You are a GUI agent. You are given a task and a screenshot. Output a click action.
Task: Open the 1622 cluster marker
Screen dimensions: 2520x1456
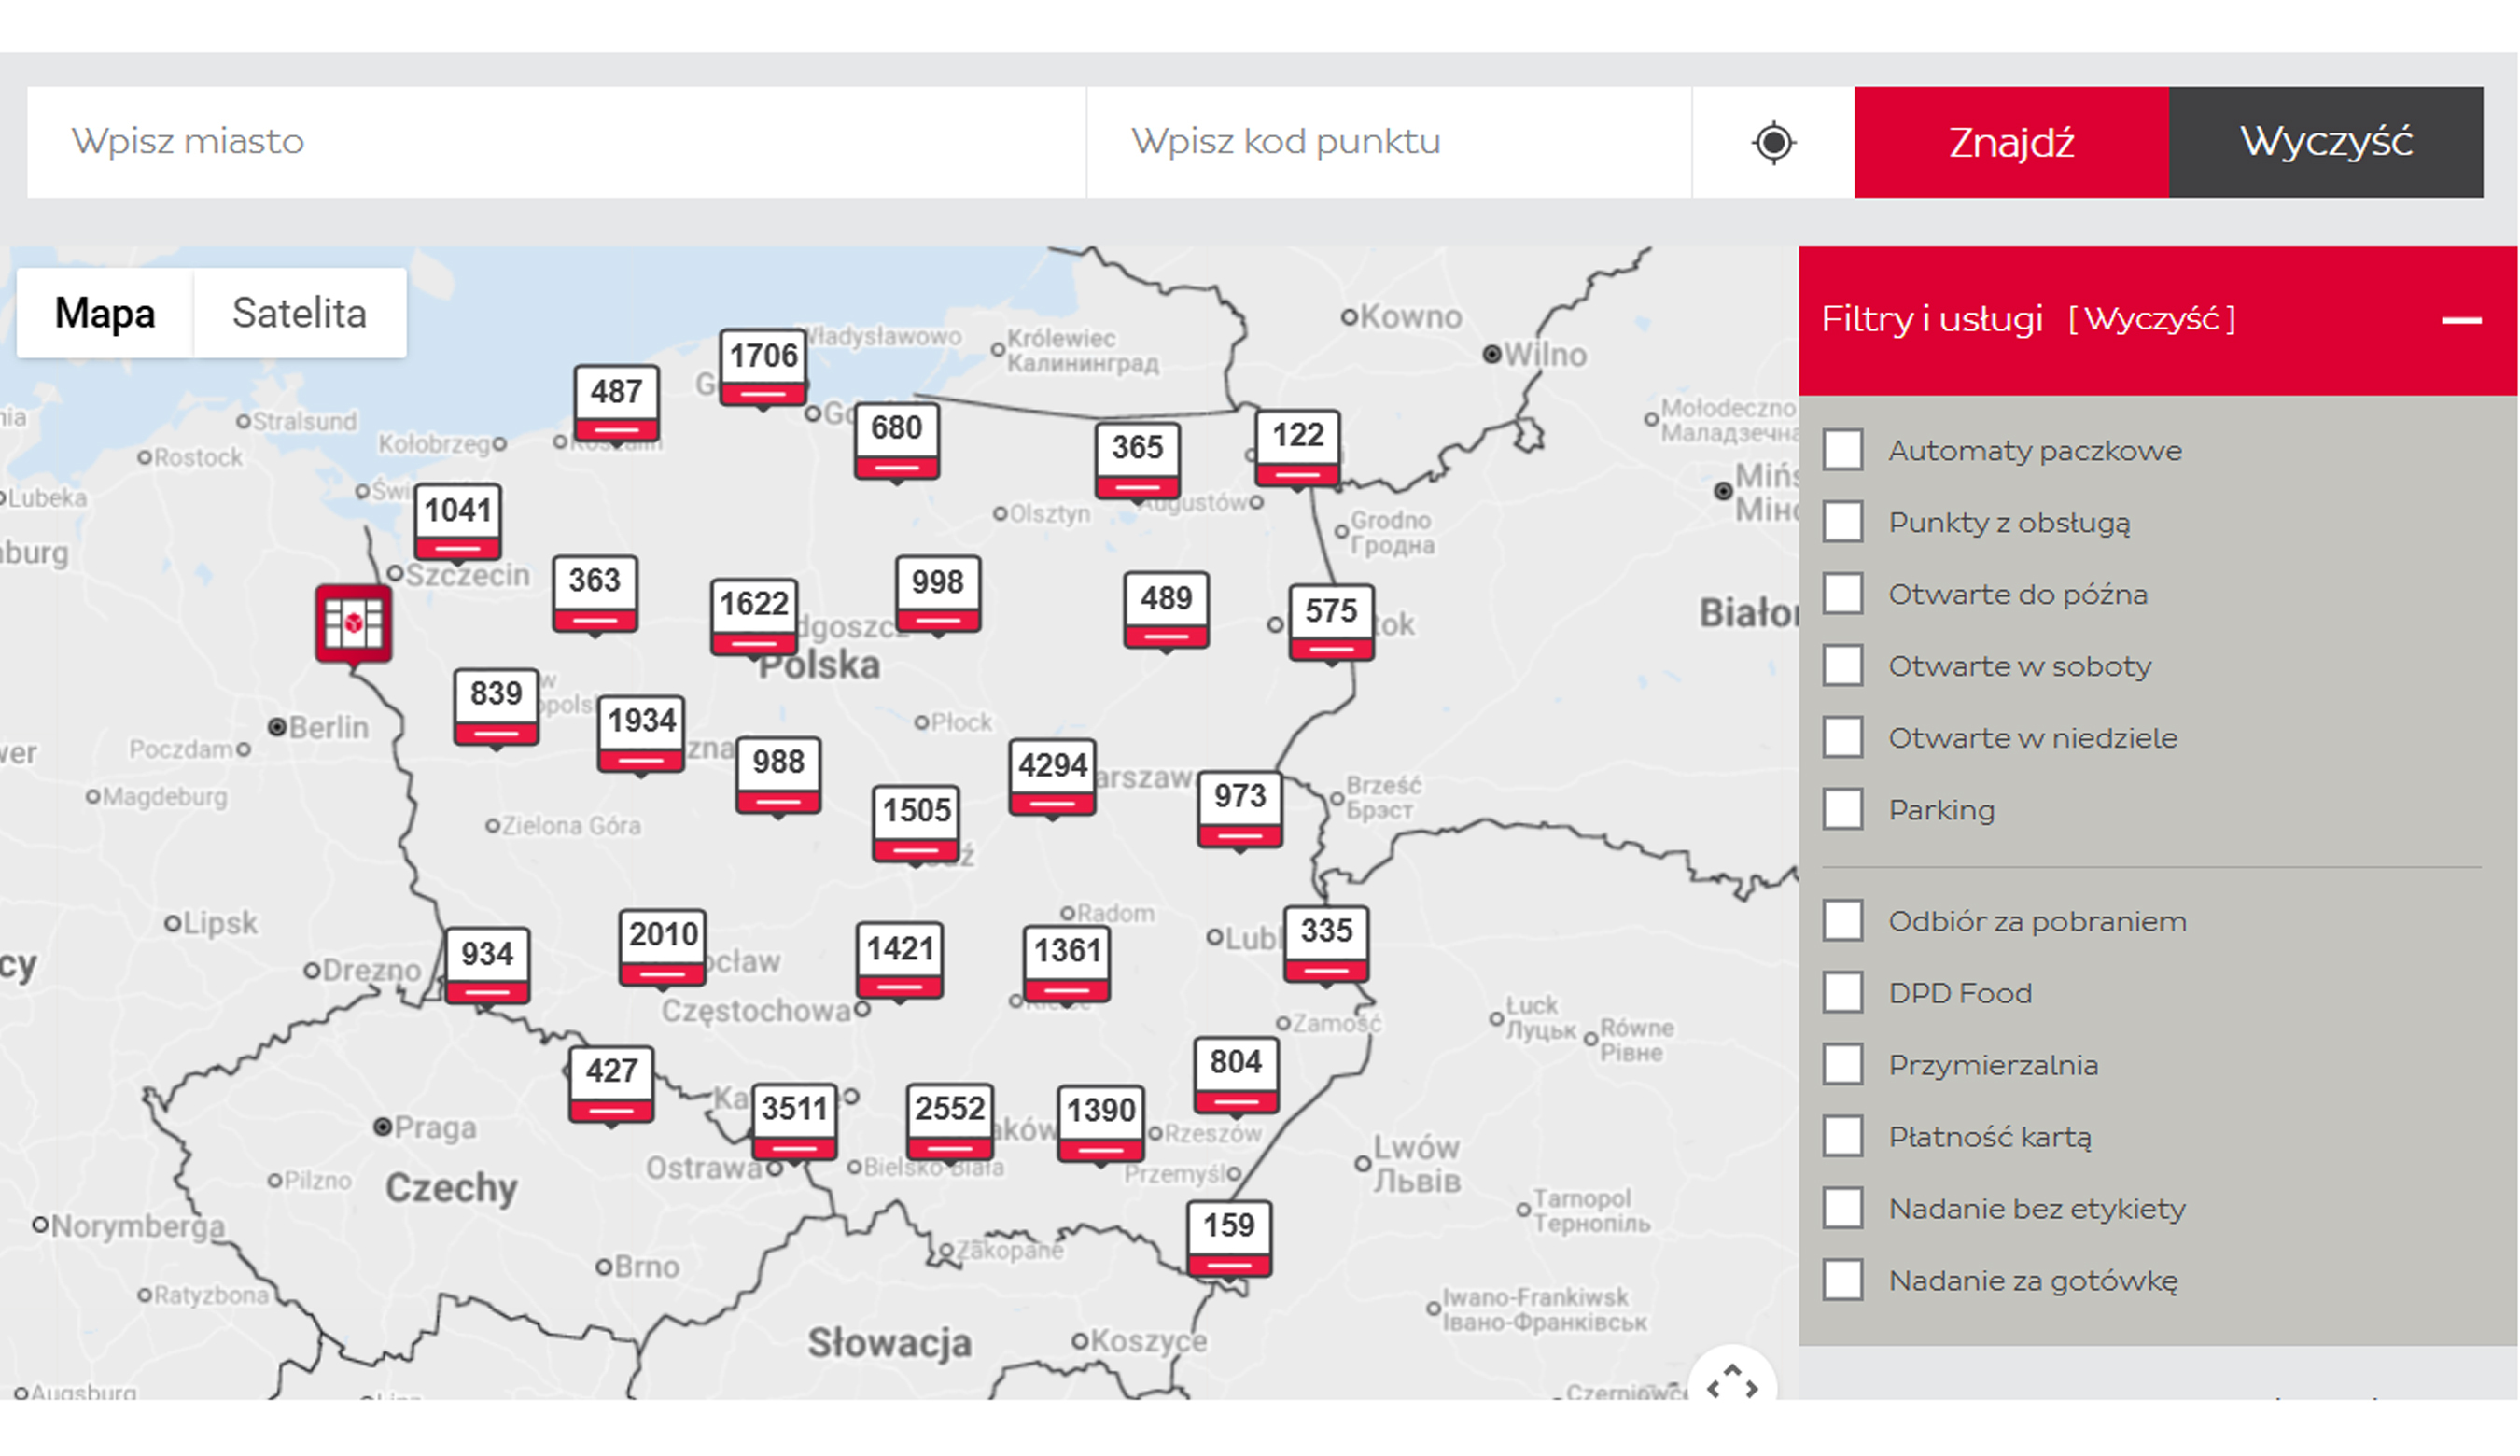click(754, 617)
